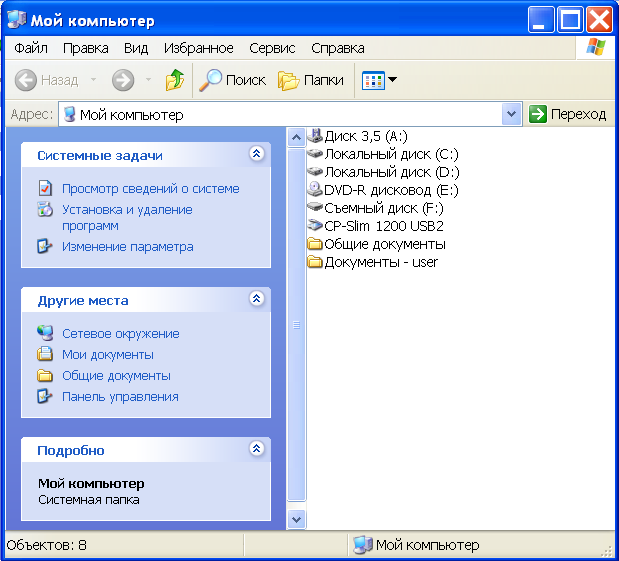Open the Сервис menu
Viewport: 619px width, 561px height.
point(272,48)
